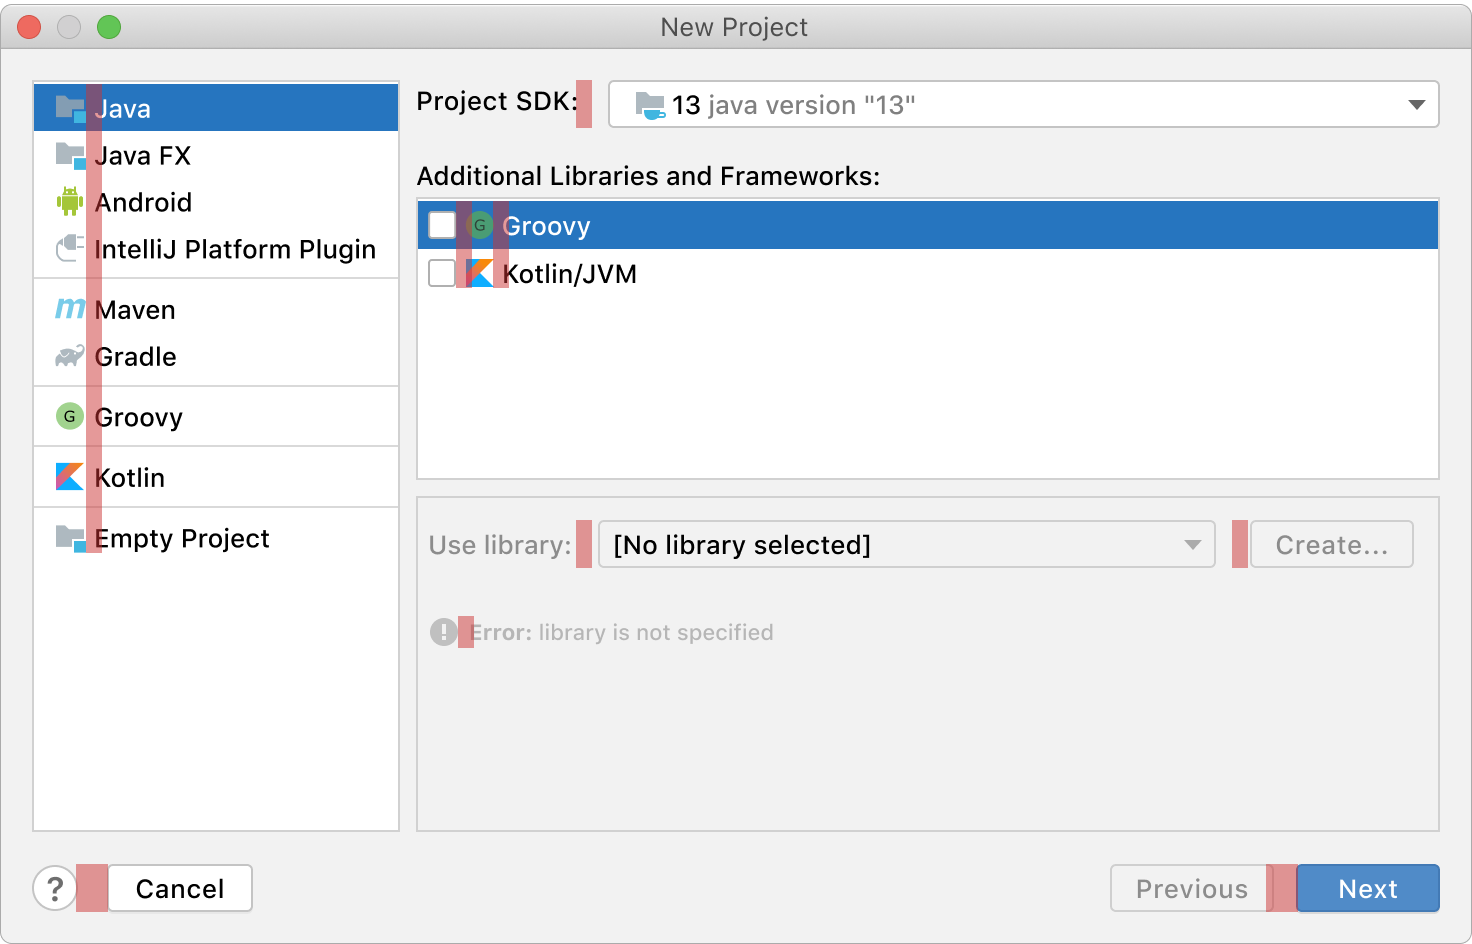The width and height of the screenshot is (1472, 944).
Task: Open help with the question mark button
Action: click(x=55, y=888)
